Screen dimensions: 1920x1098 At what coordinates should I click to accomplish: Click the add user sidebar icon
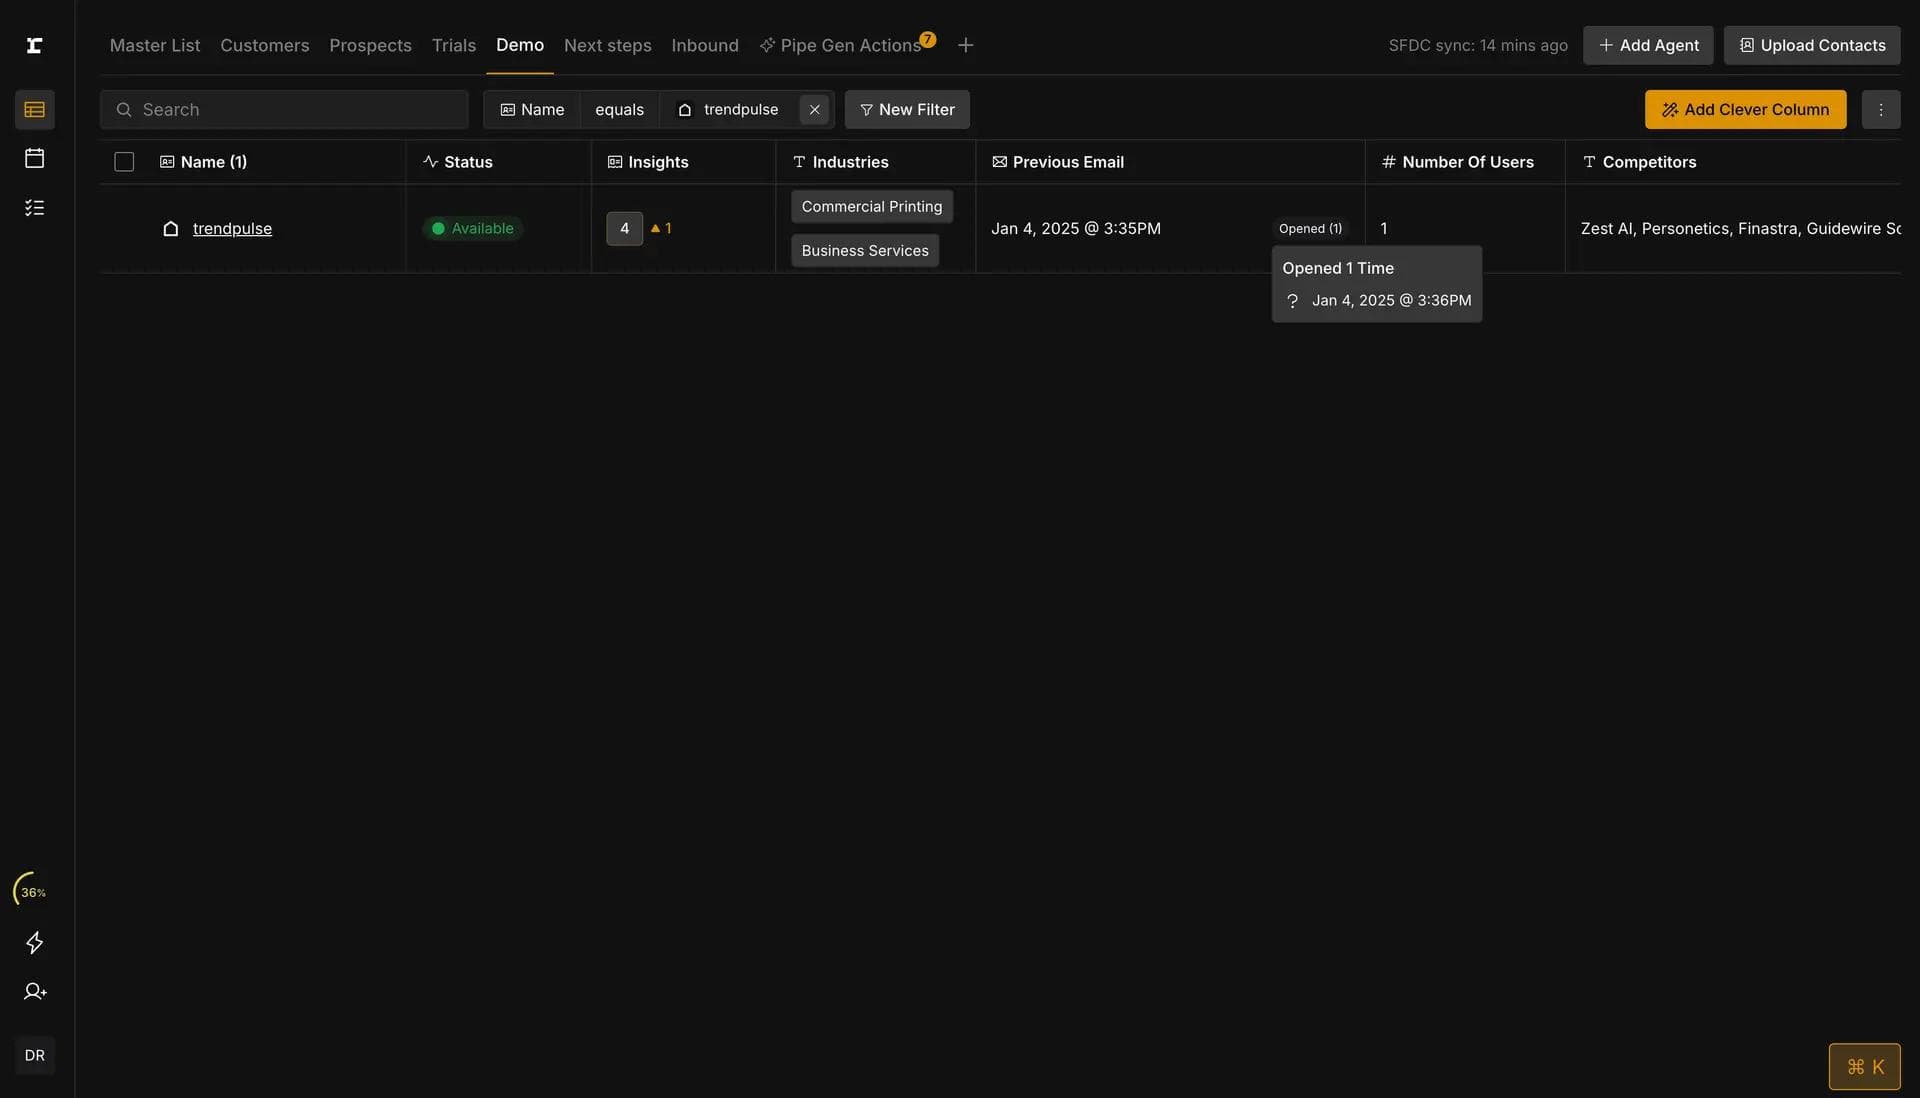click(34, 991)
